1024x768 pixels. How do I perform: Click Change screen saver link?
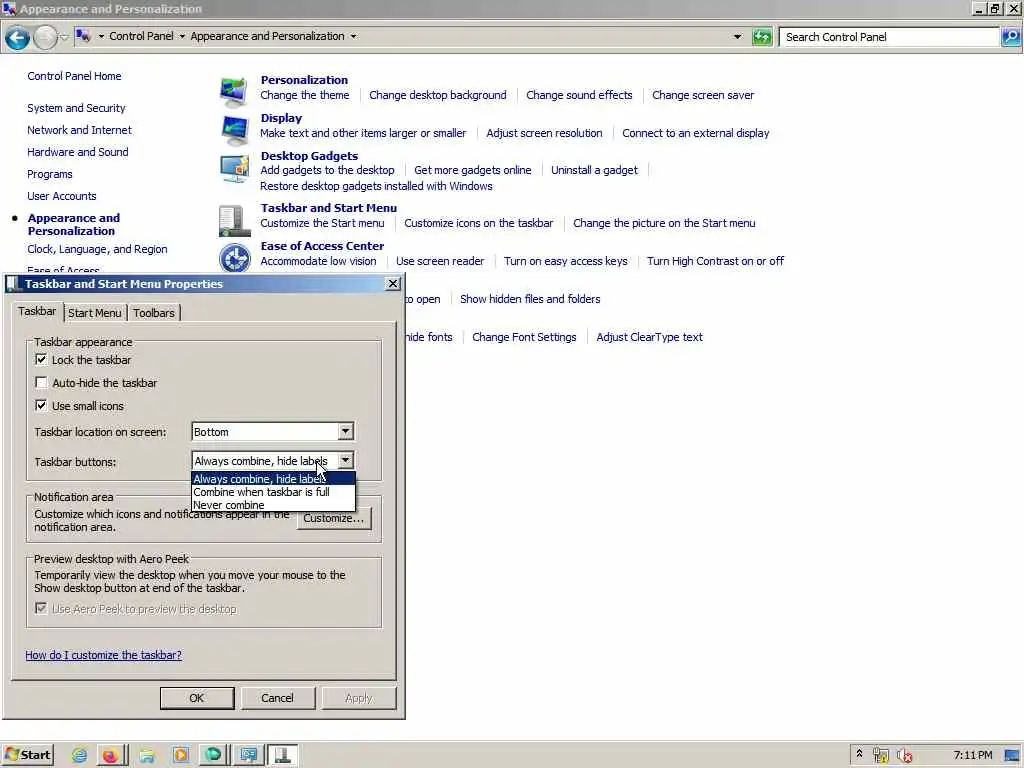point(703,95)
